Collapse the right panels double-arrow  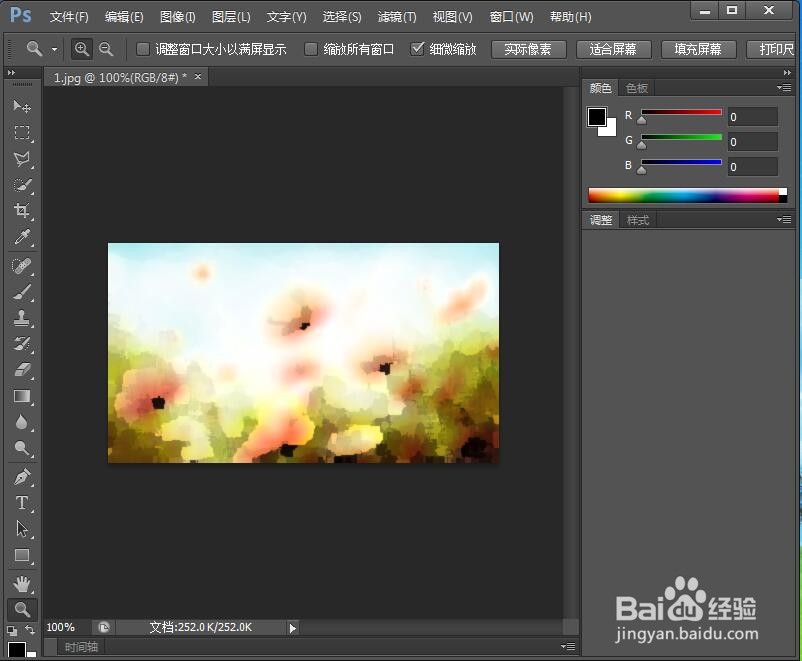(x=787, y=73)
